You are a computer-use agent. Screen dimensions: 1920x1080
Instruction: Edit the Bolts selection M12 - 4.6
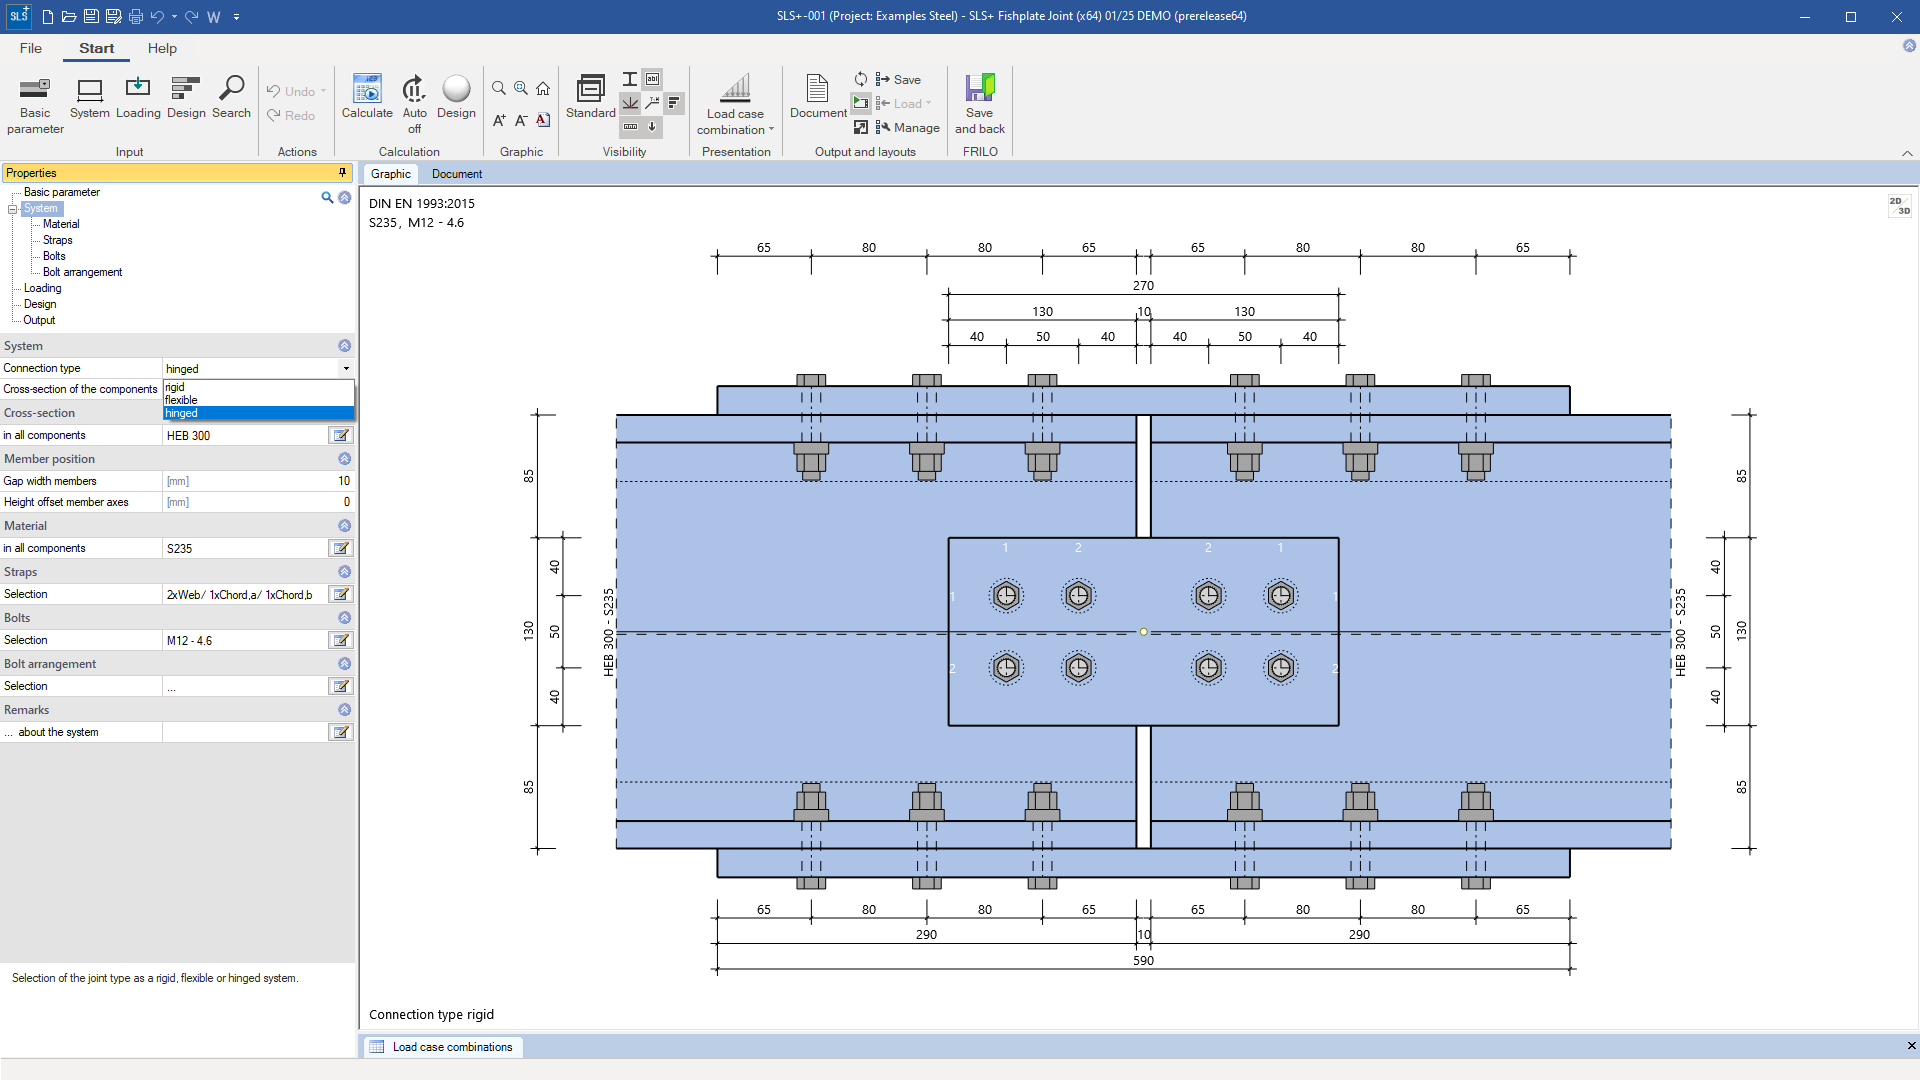[340, 640]
